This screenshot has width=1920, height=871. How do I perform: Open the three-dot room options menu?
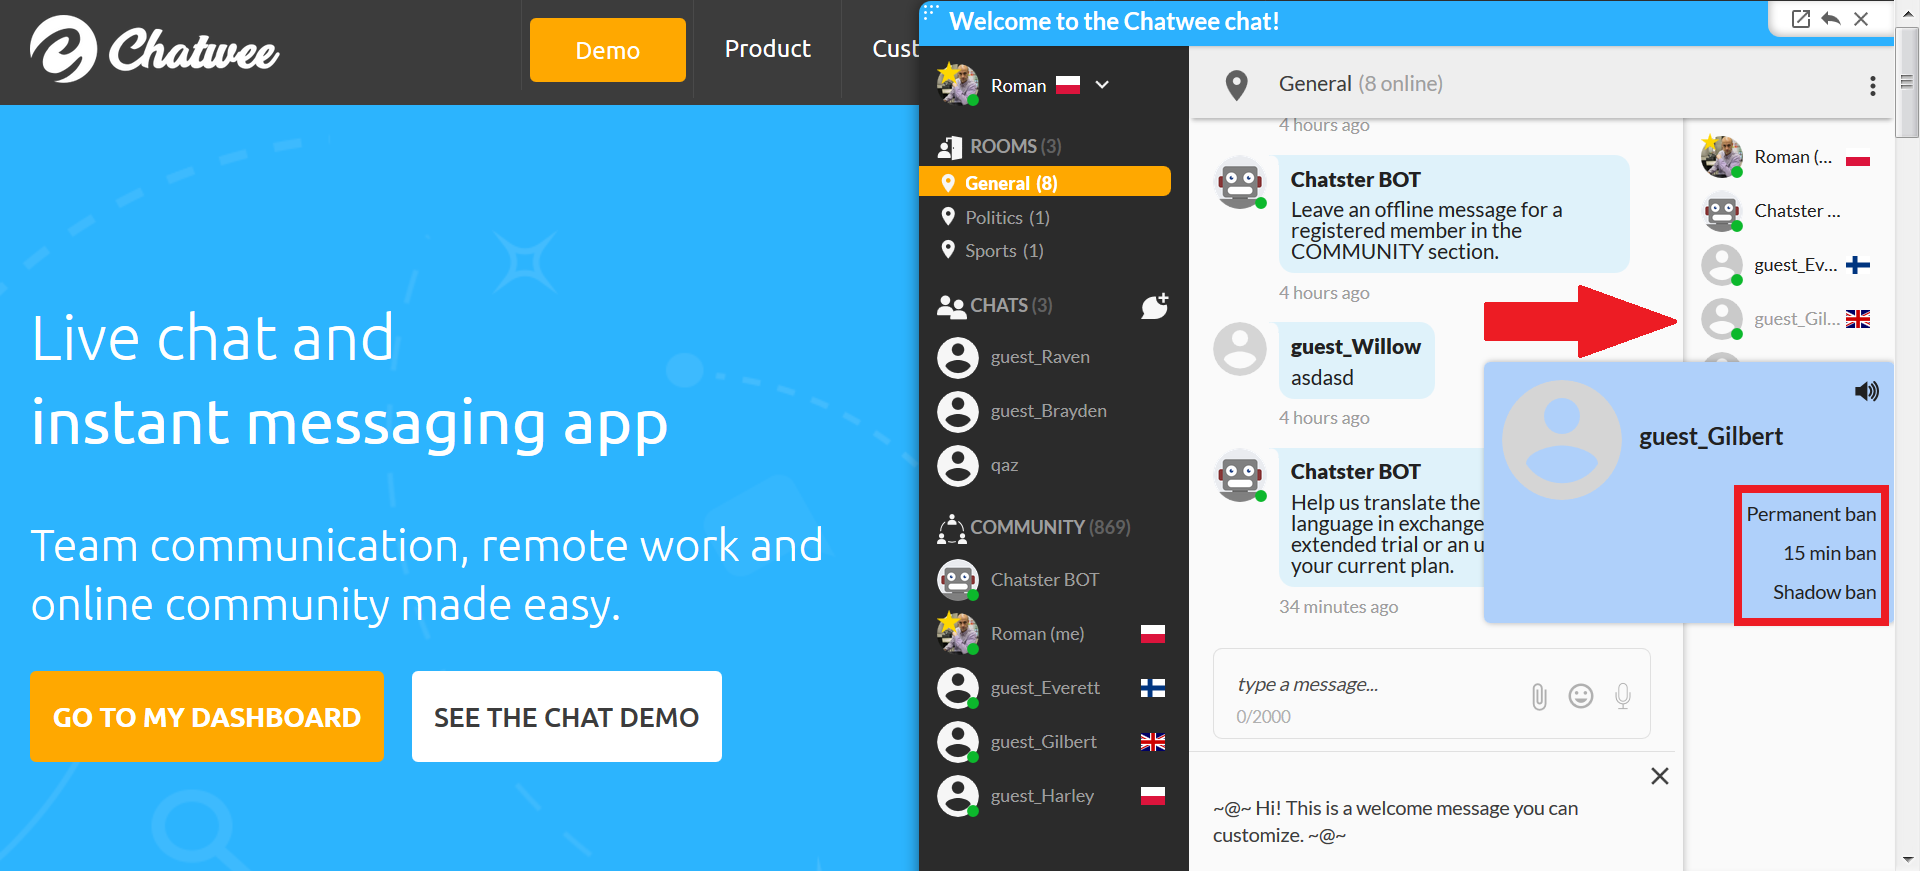pyautogui.click(x=1872, y=86)
